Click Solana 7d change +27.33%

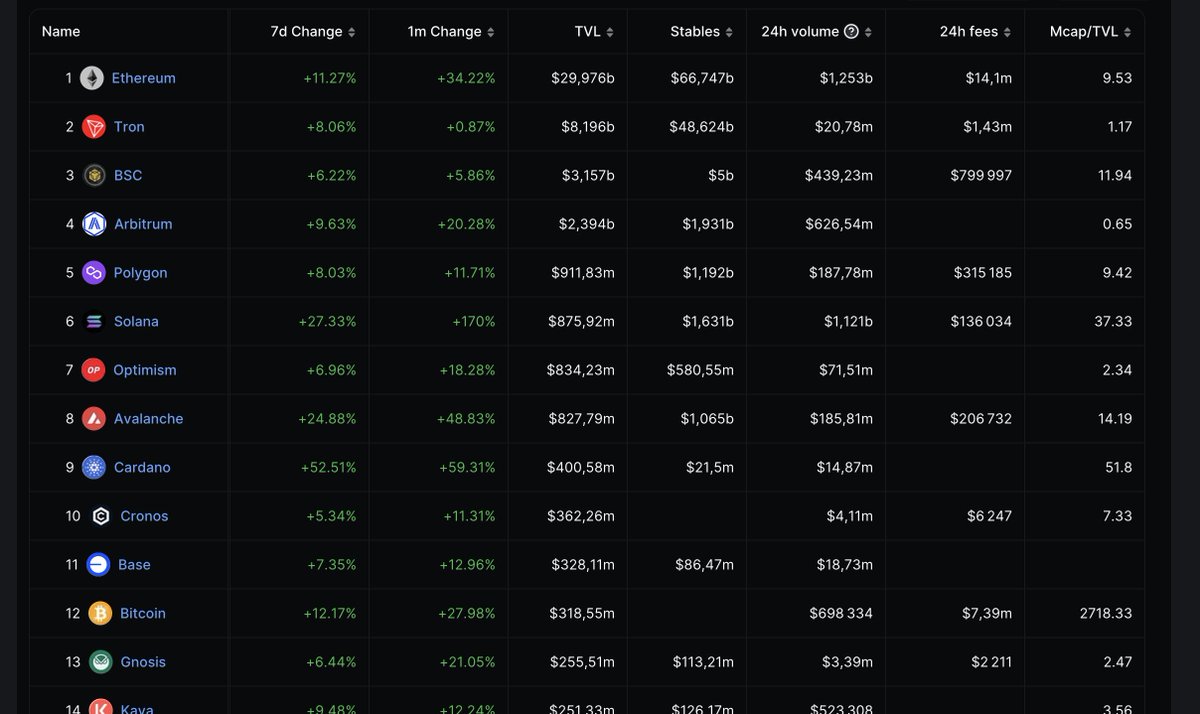tap(327, 321)
